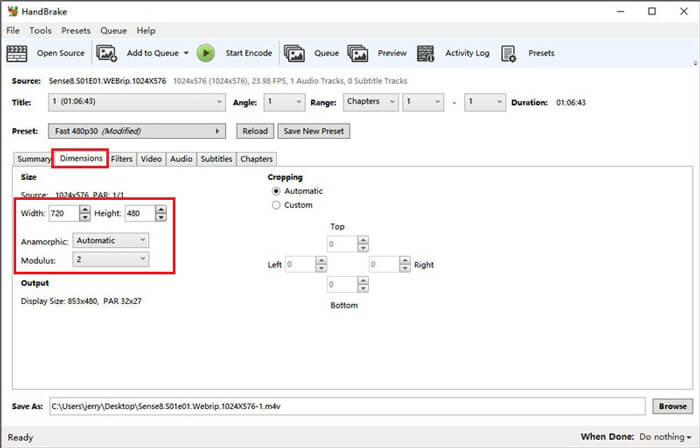The image size is (700, 448).
Task: Increase Width with the up stepper arrow
Action: click(x=85, y=209)
